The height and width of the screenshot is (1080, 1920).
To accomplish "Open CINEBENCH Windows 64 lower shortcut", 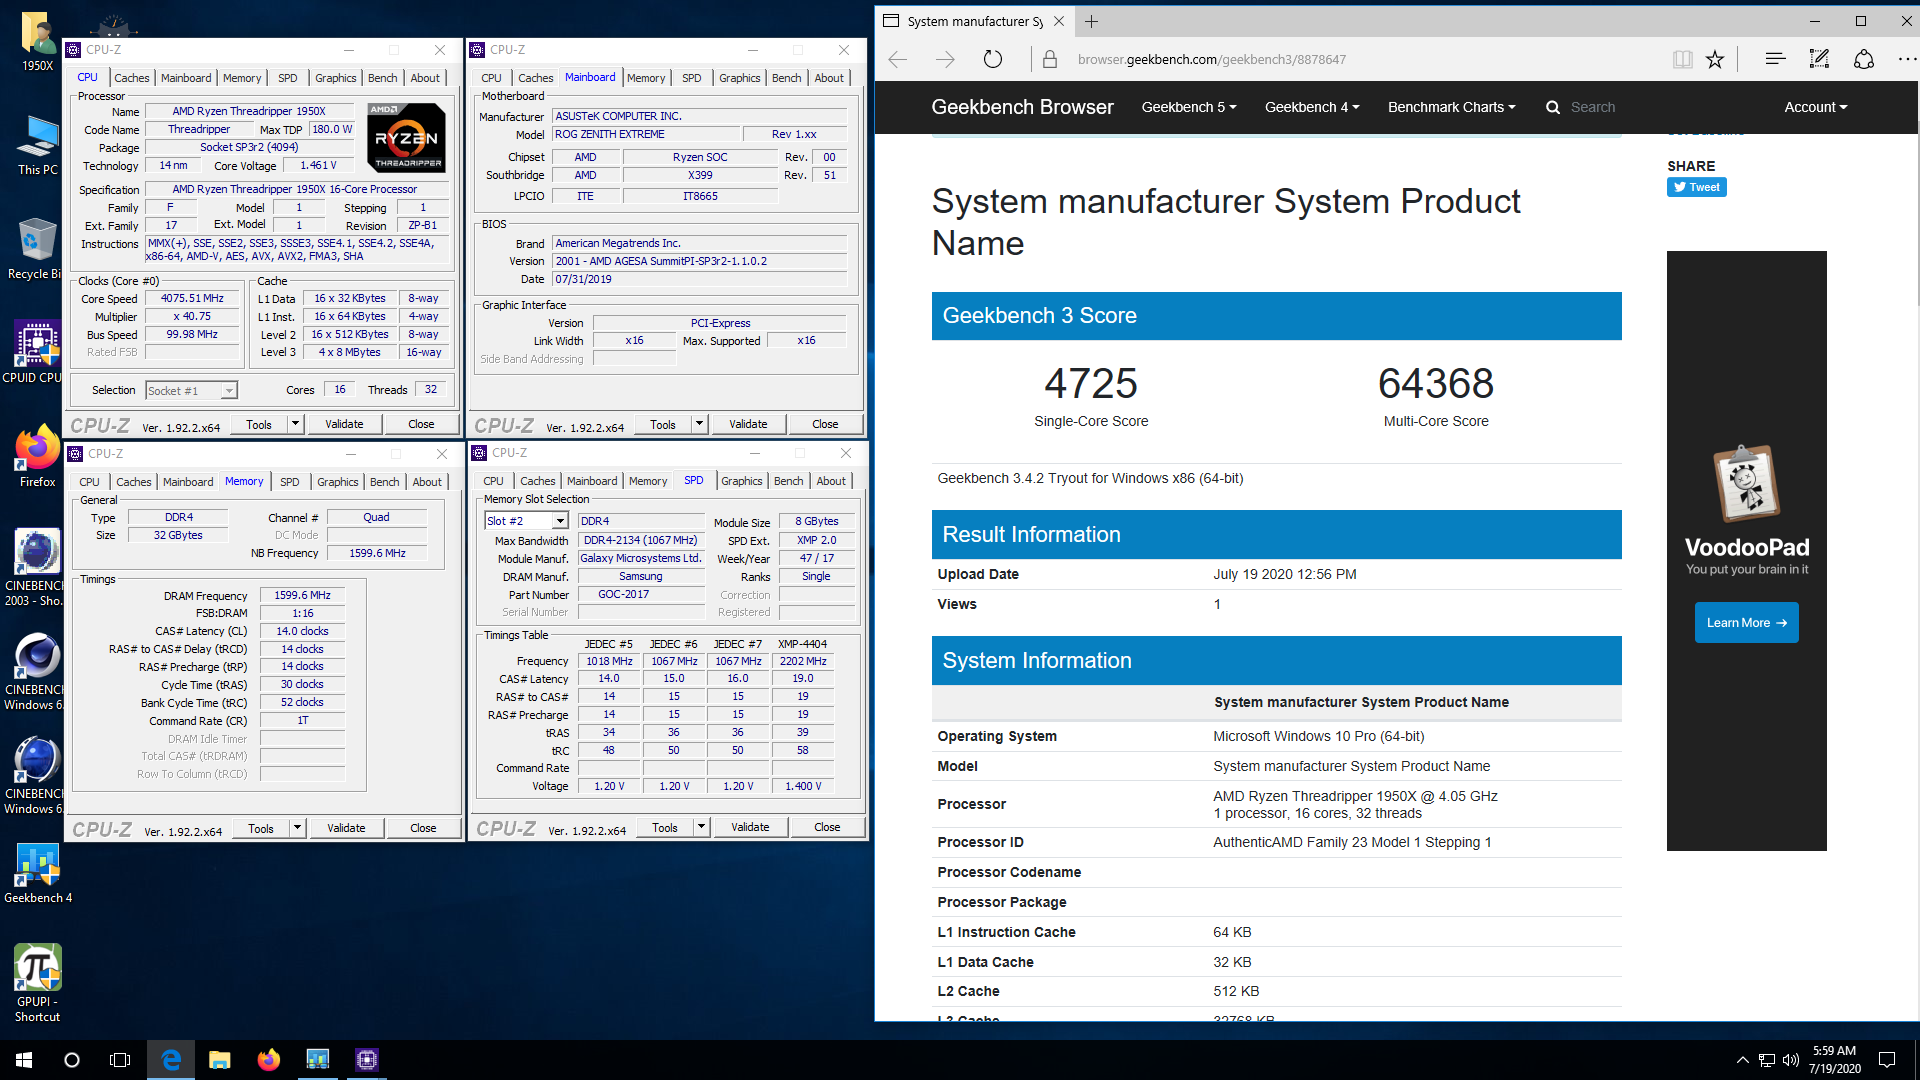I will tap(36, 775).
